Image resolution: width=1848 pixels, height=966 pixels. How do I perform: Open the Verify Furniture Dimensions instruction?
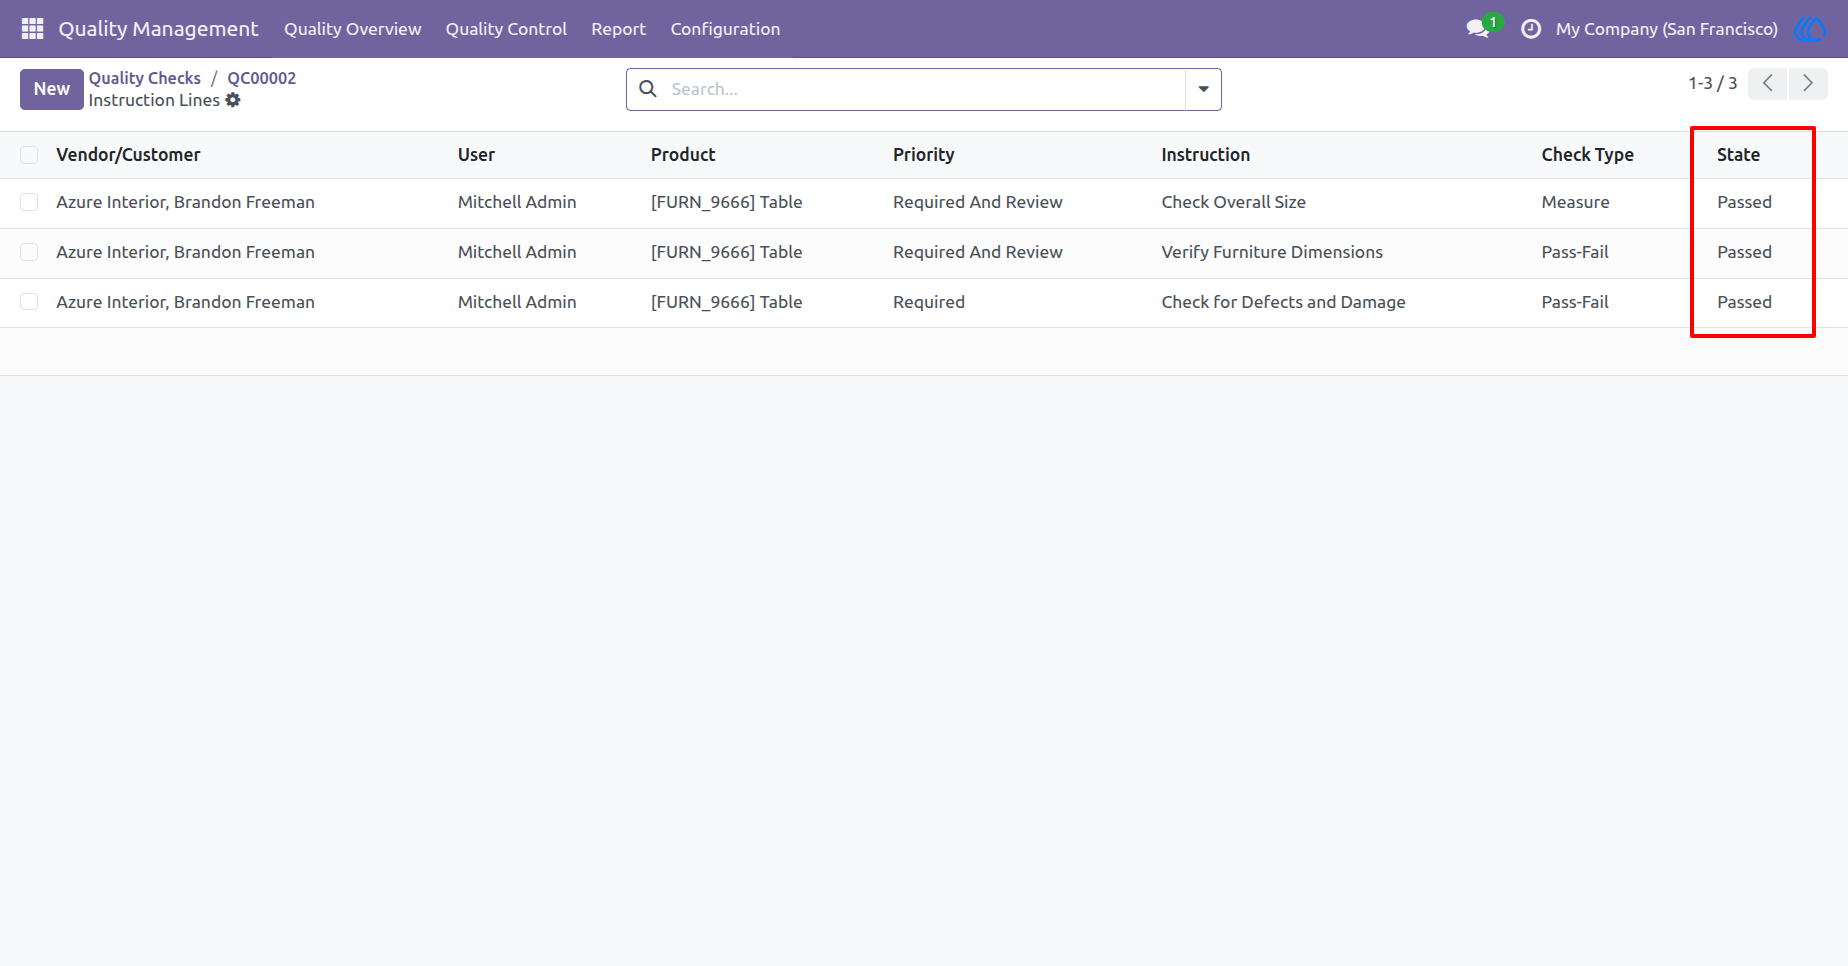1272,252
